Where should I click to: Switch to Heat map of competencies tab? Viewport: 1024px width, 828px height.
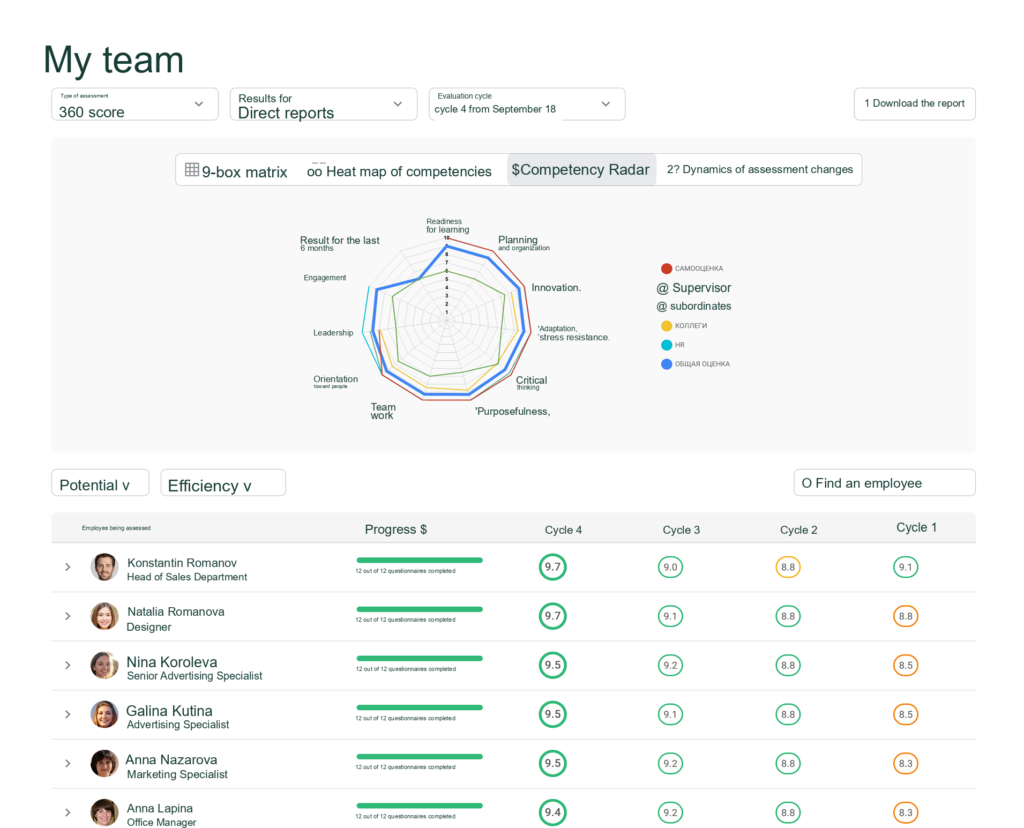(399, 171)
